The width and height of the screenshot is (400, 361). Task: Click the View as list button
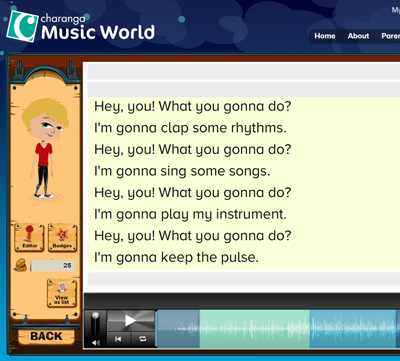62,293
